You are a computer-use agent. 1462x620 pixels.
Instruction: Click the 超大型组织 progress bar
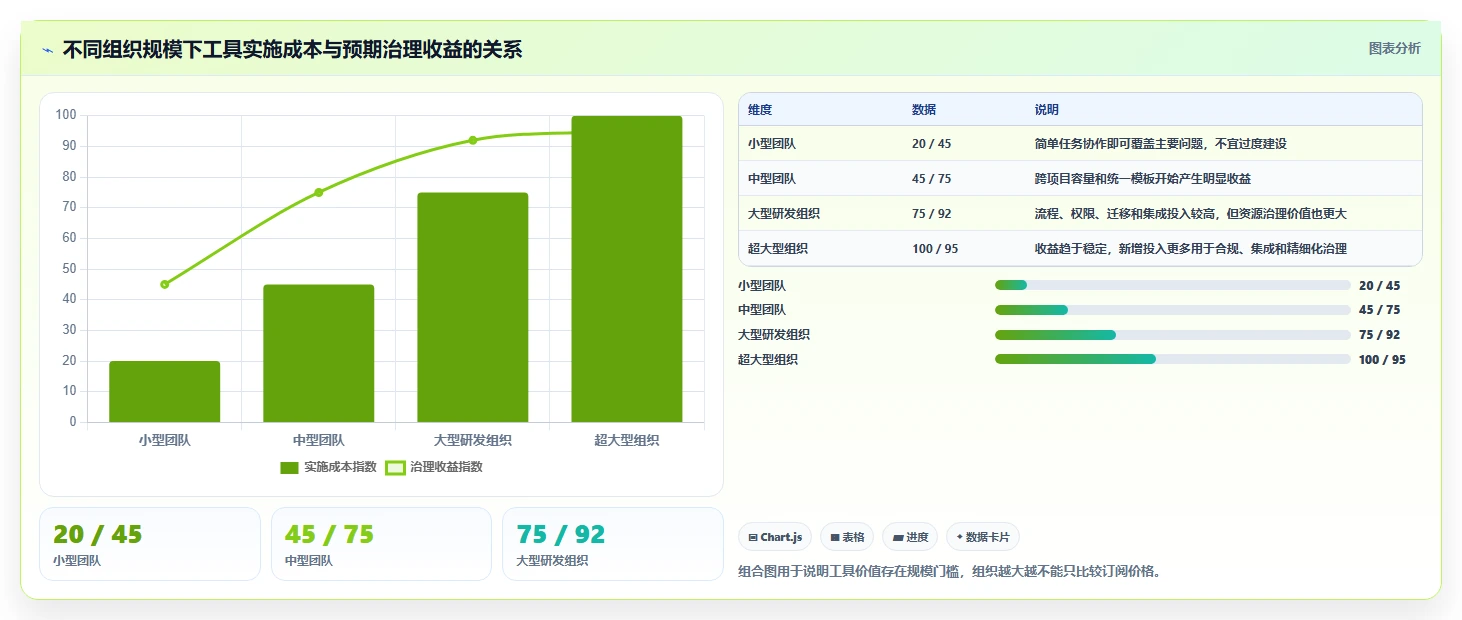click(x=1173, y=359)
